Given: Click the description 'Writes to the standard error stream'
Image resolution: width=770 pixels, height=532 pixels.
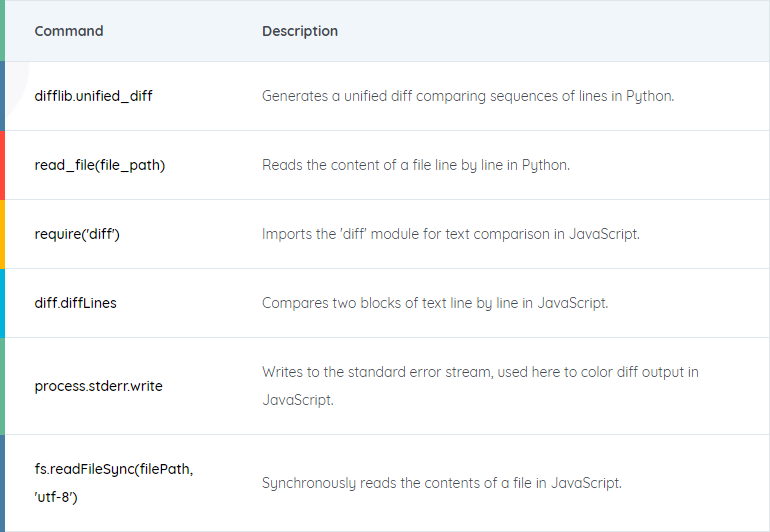Looking at the screenshot, I should pos(480,386).
